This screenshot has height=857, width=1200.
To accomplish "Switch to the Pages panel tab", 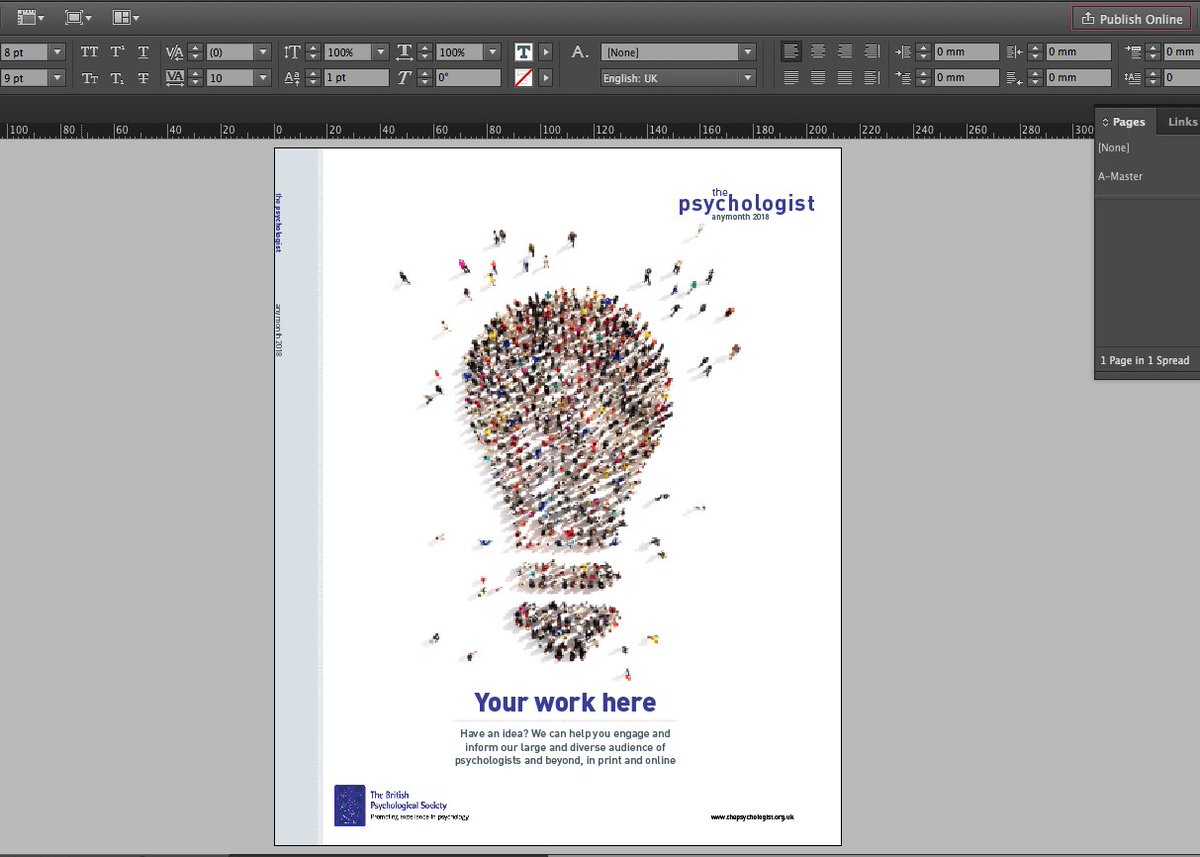I will 1125,122.
